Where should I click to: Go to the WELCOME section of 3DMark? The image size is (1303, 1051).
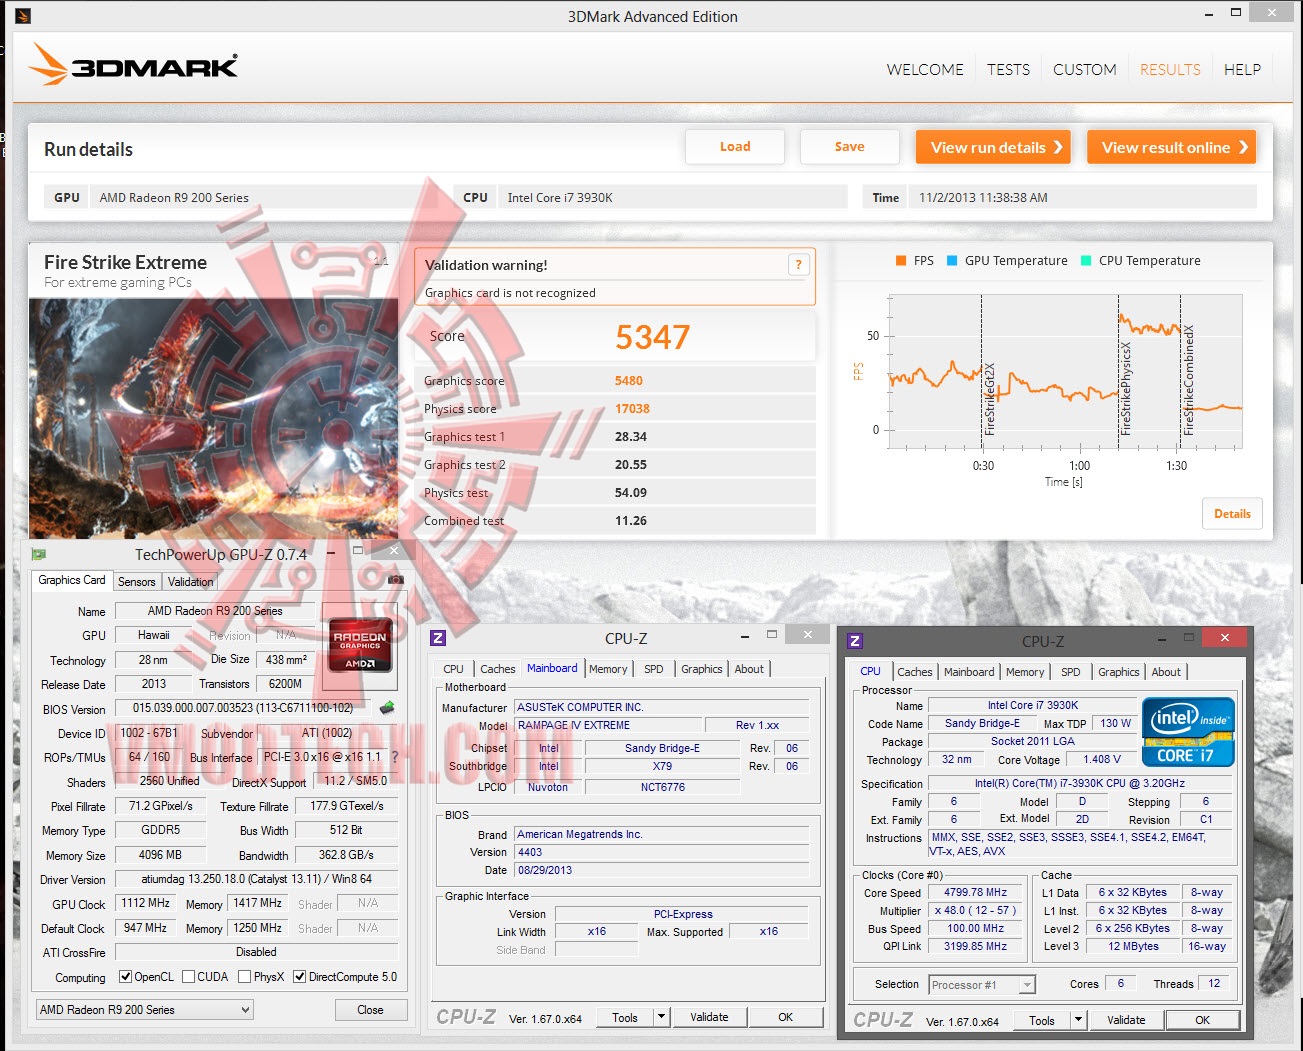tap(925, 70)
